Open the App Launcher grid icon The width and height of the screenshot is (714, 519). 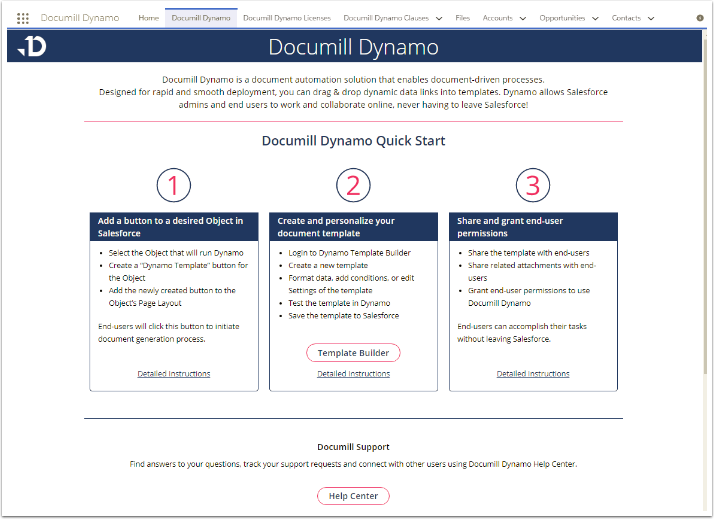tap(23, 18)
